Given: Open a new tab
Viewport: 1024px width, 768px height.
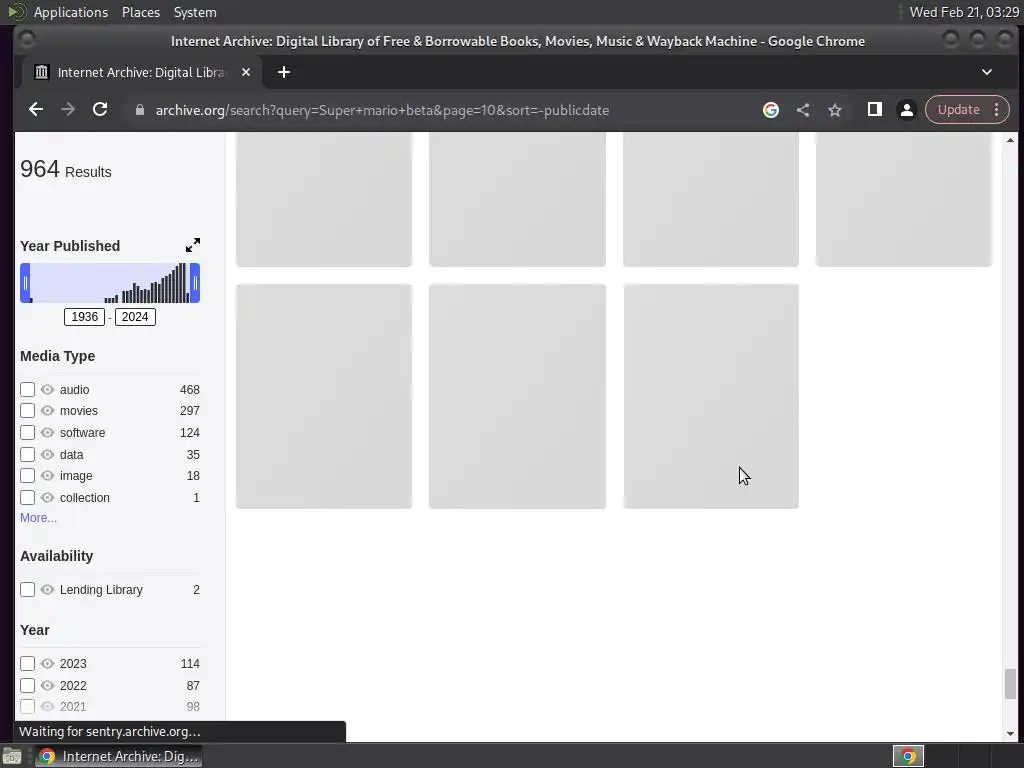Looking at the screenshot, I should pyautogui.click(x=283, y=72).
